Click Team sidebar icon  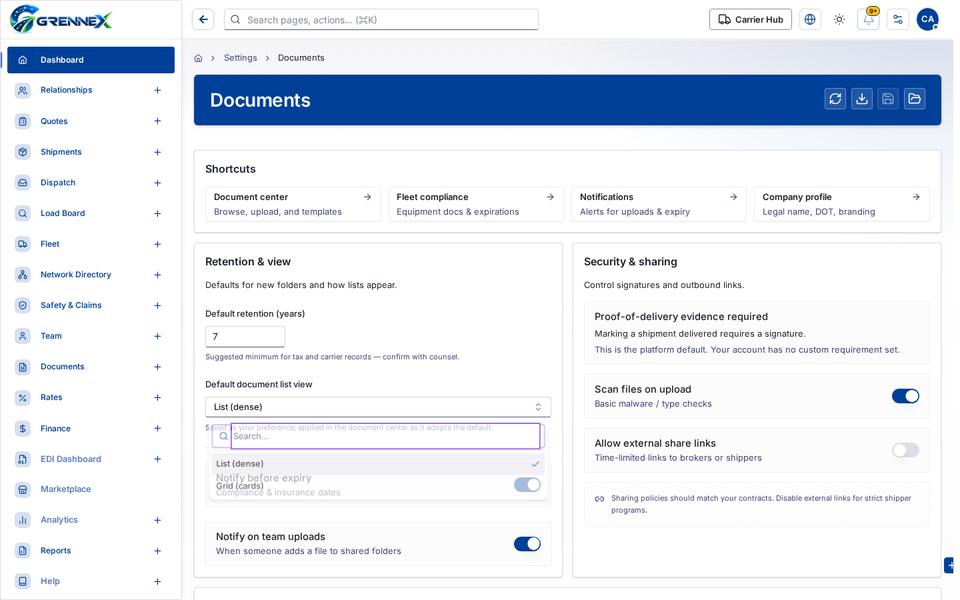23,336
